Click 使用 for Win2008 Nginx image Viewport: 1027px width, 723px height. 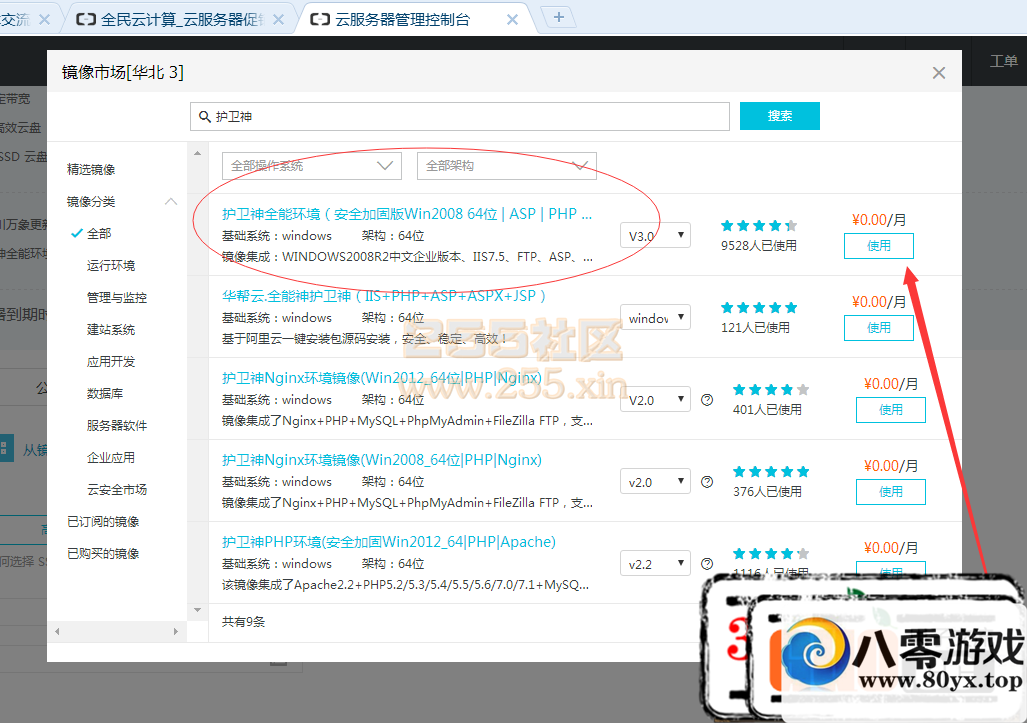pyautogui.click(x=890, y=492)
